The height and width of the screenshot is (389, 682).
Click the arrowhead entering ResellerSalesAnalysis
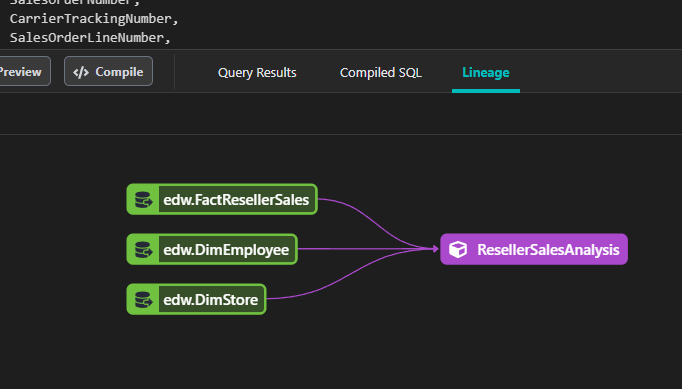click(435, 249)
